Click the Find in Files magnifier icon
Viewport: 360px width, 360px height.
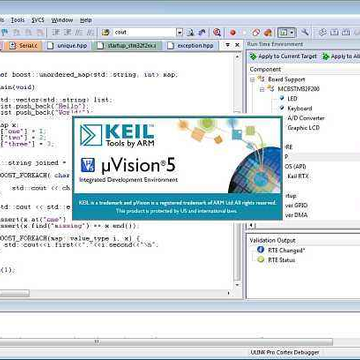point(217,32)
